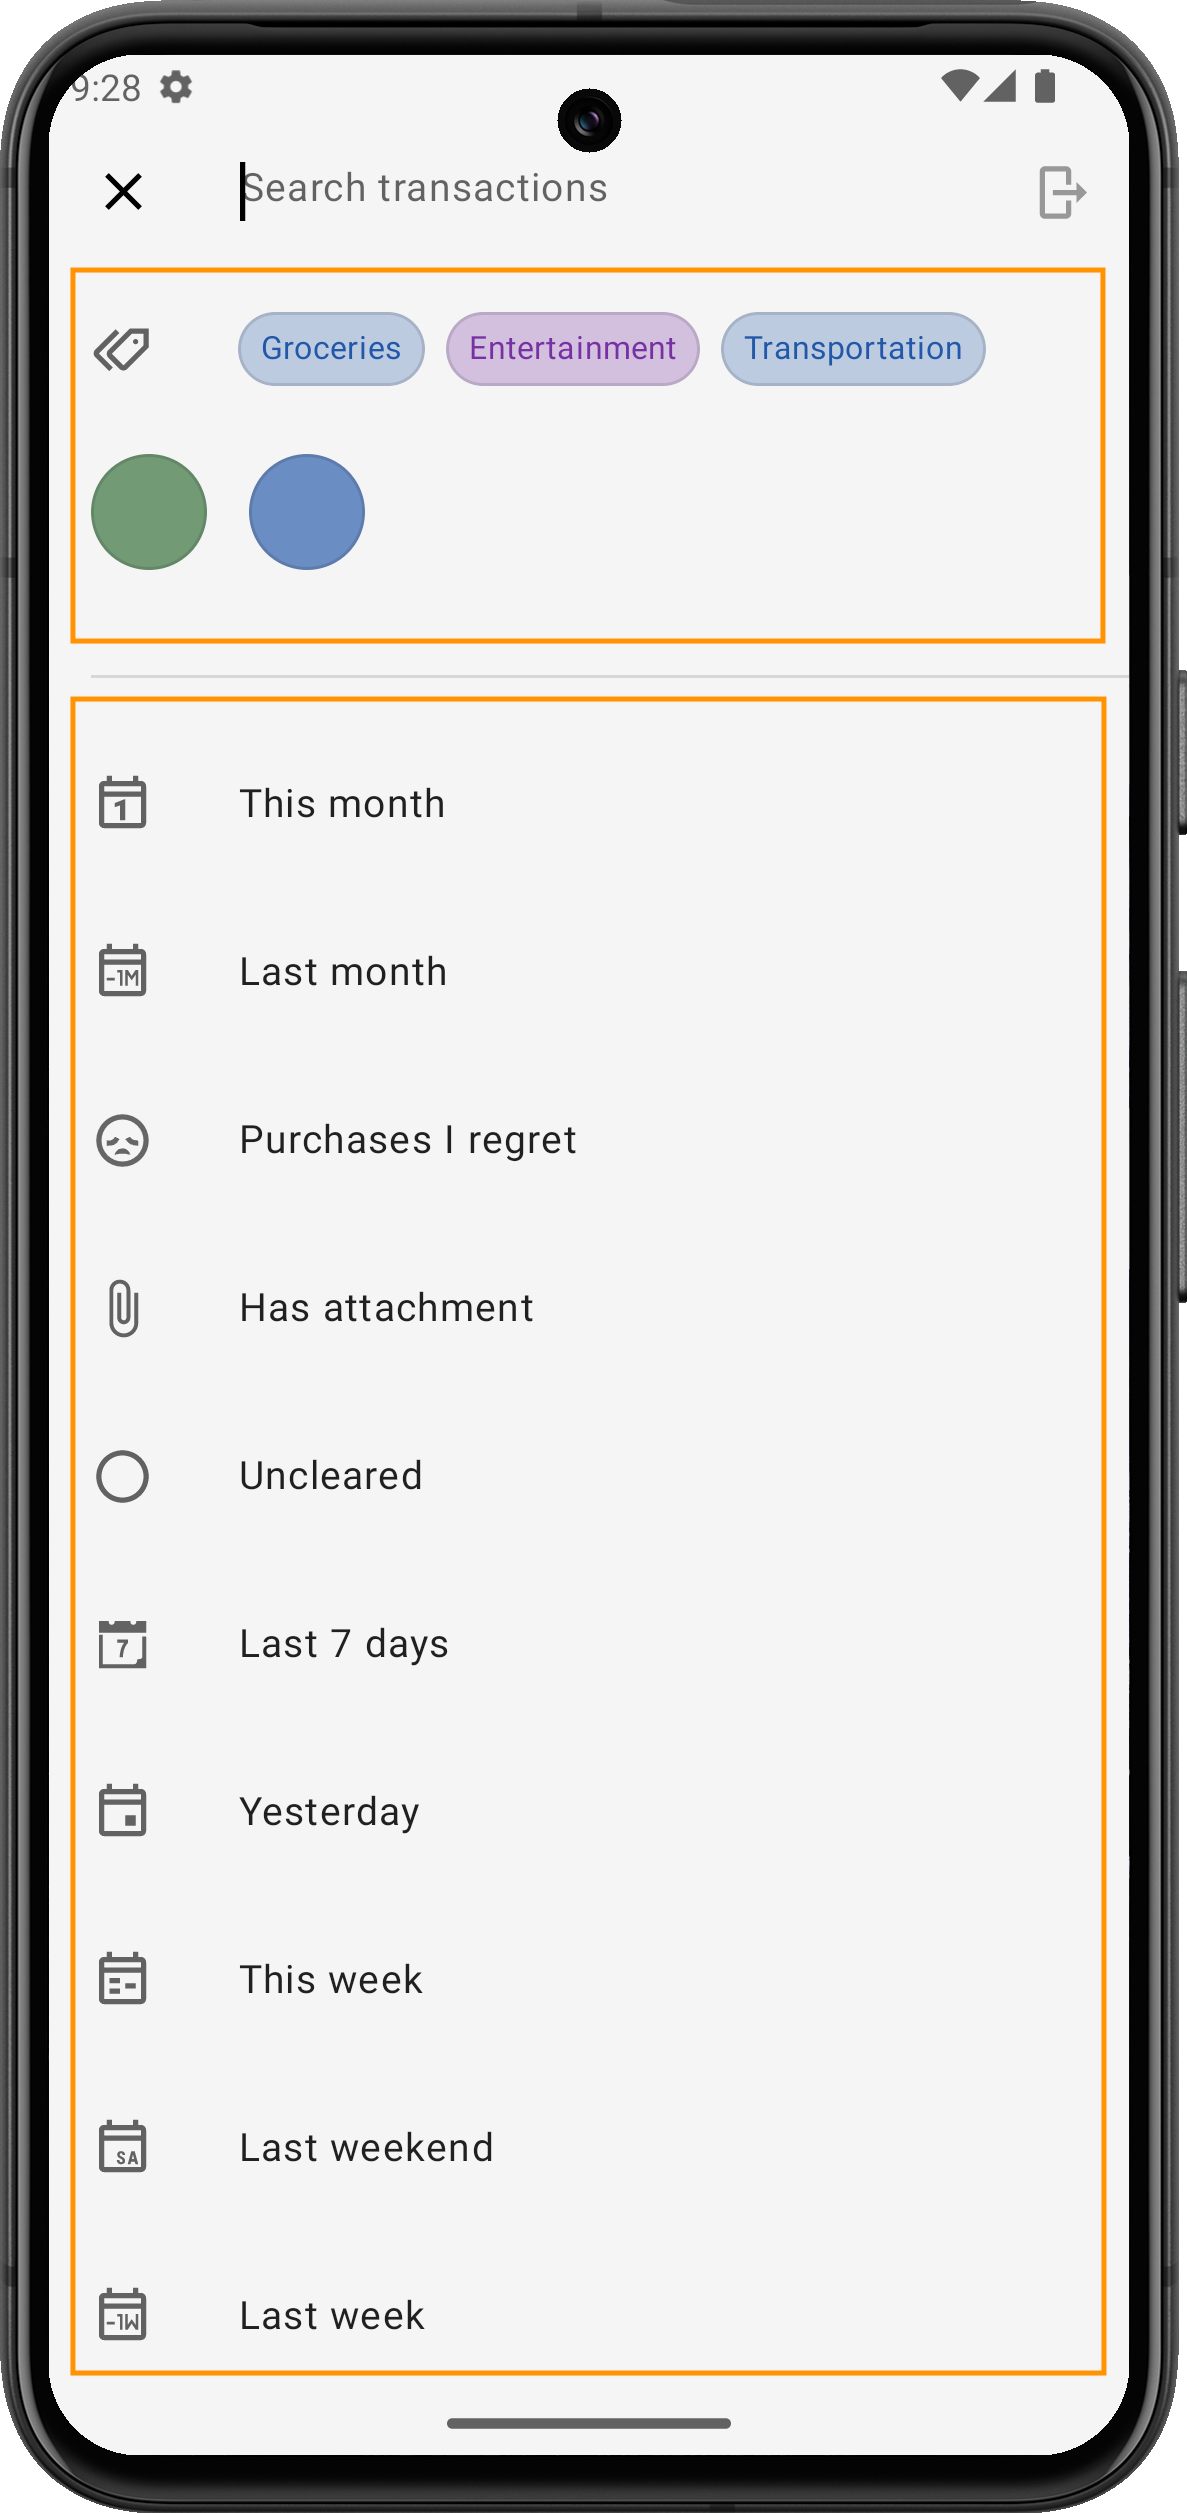The width and height of the screenshot is (1187, 2513).
Task: Tap the export icon next to search
Action: 1062,192
